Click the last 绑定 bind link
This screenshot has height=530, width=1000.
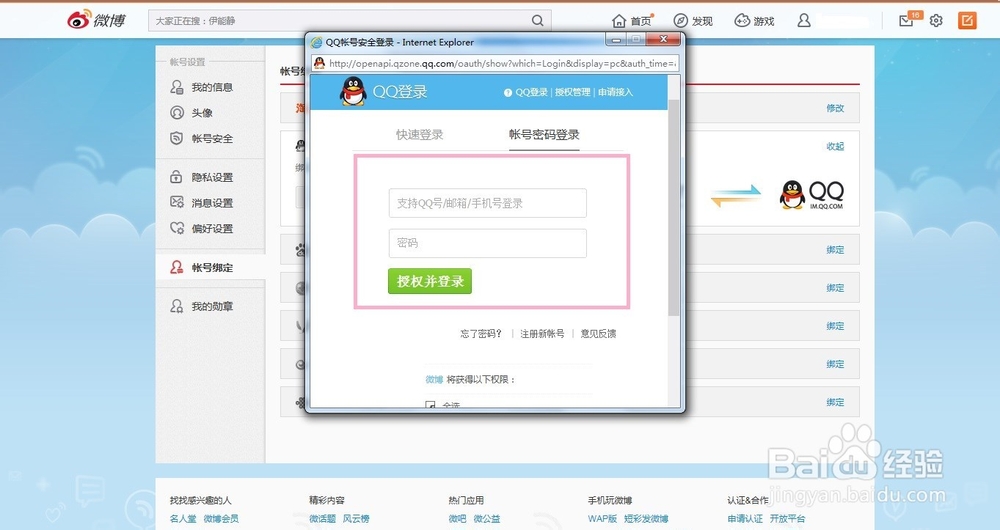[835, 402]
